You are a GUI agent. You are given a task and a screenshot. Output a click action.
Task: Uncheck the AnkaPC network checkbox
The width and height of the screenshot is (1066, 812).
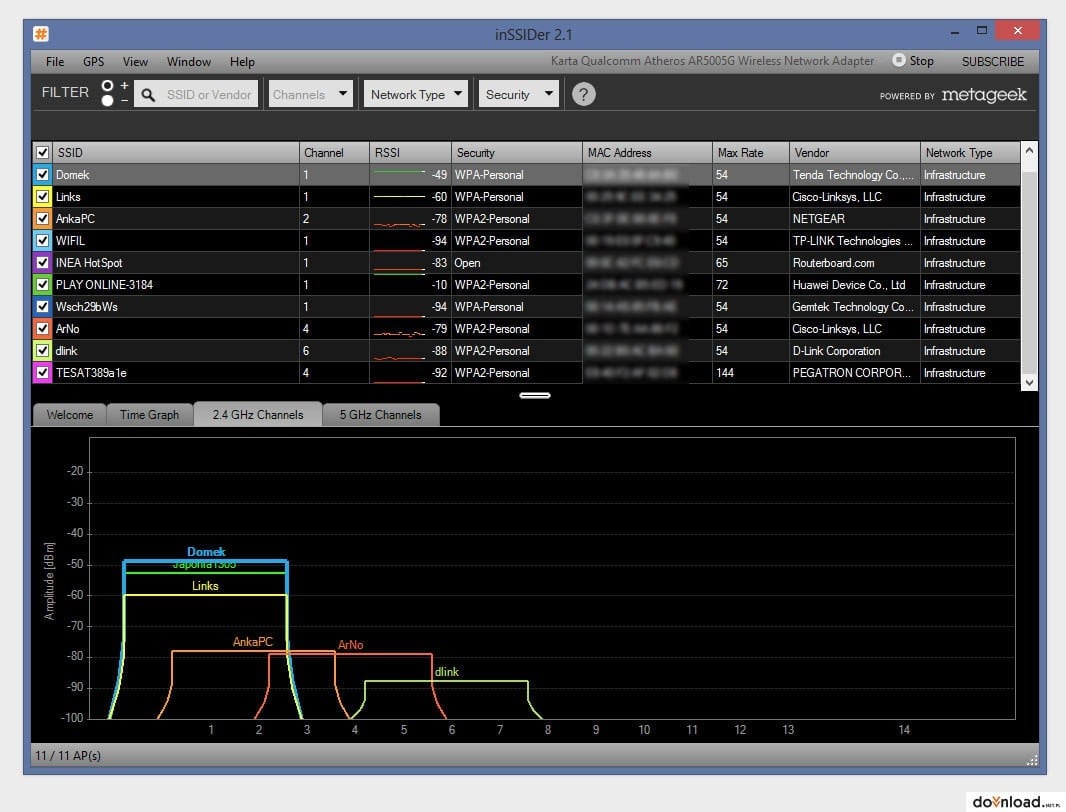(43, 218)
